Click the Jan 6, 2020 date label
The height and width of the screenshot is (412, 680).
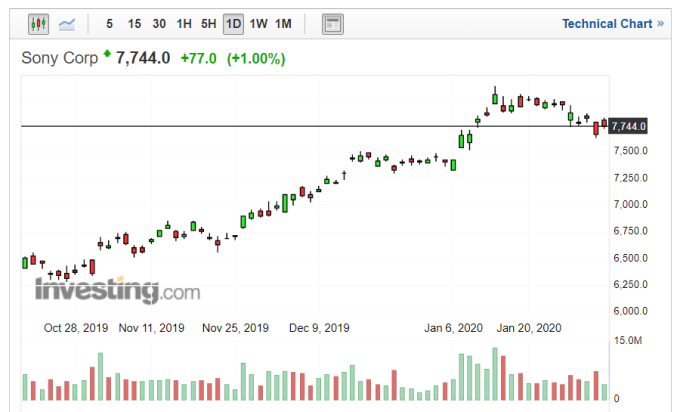[453, 328]
